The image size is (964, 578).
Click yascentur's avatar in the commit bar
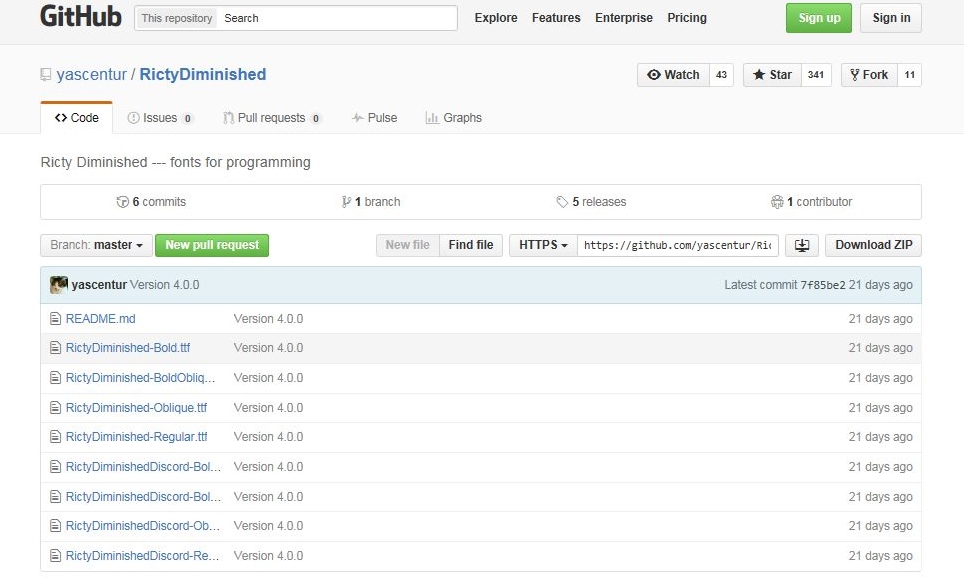pos(59,285)
